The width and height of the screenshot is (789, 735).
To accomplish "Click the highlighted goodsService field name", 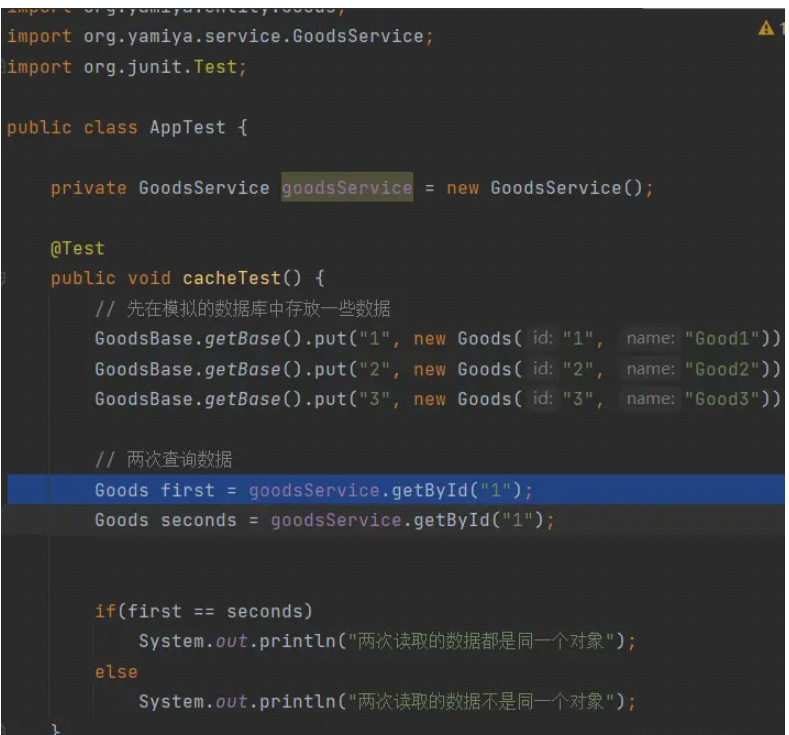I will coord(347,188).
